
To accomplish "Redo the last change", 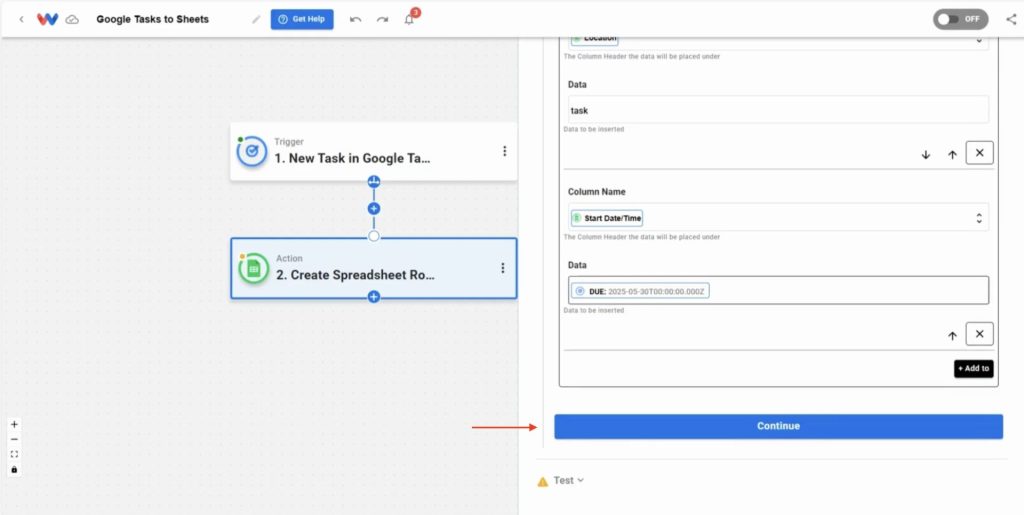I will 382,20.
